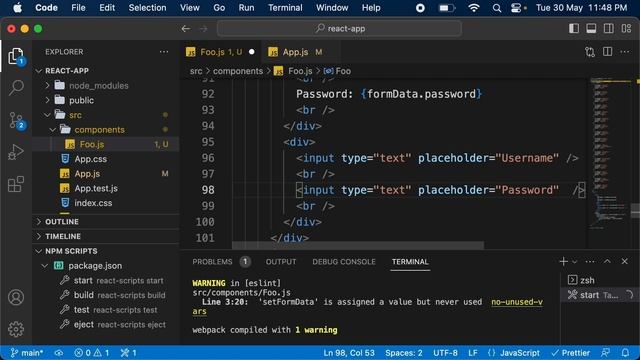Toggle the bottom panel layout icon
Image resolution: width=640 pixels, height=360 pixels.
pyautogui.click(x=591, y=29)
